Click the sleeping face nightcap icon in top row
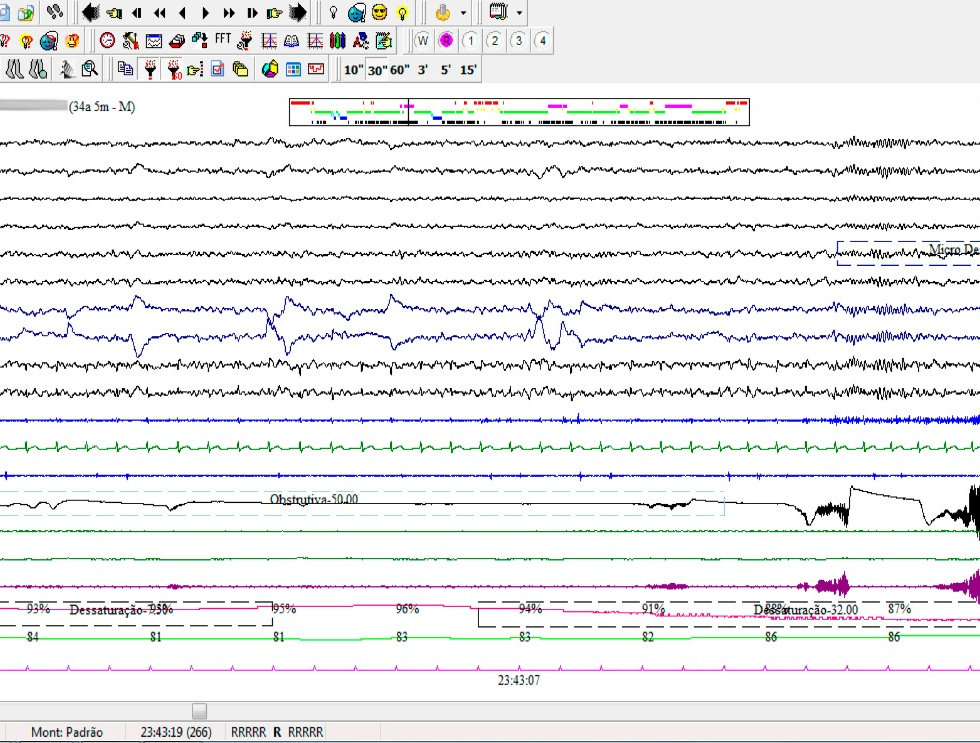This screenshot has width=980, height=743. tap(356, 12)
